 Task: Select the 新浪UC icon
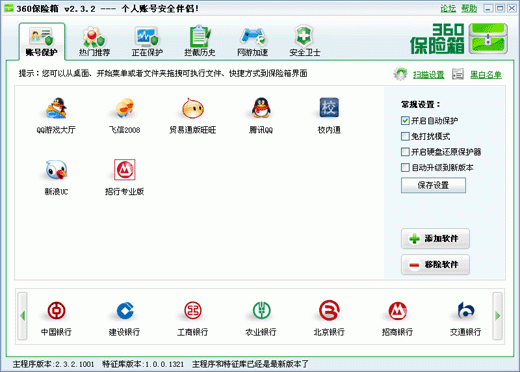point(56,170)
